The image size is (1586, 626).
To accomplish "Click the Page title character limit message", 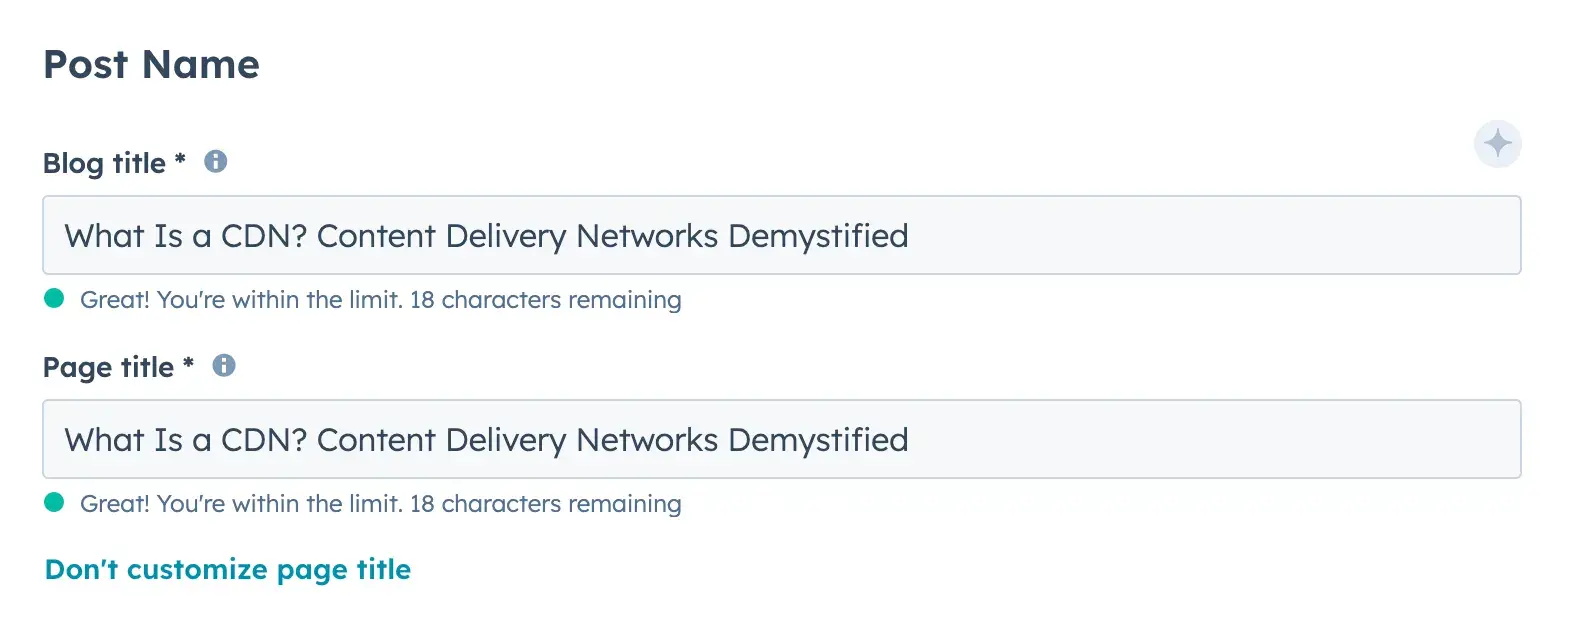I will coord(380,504).
